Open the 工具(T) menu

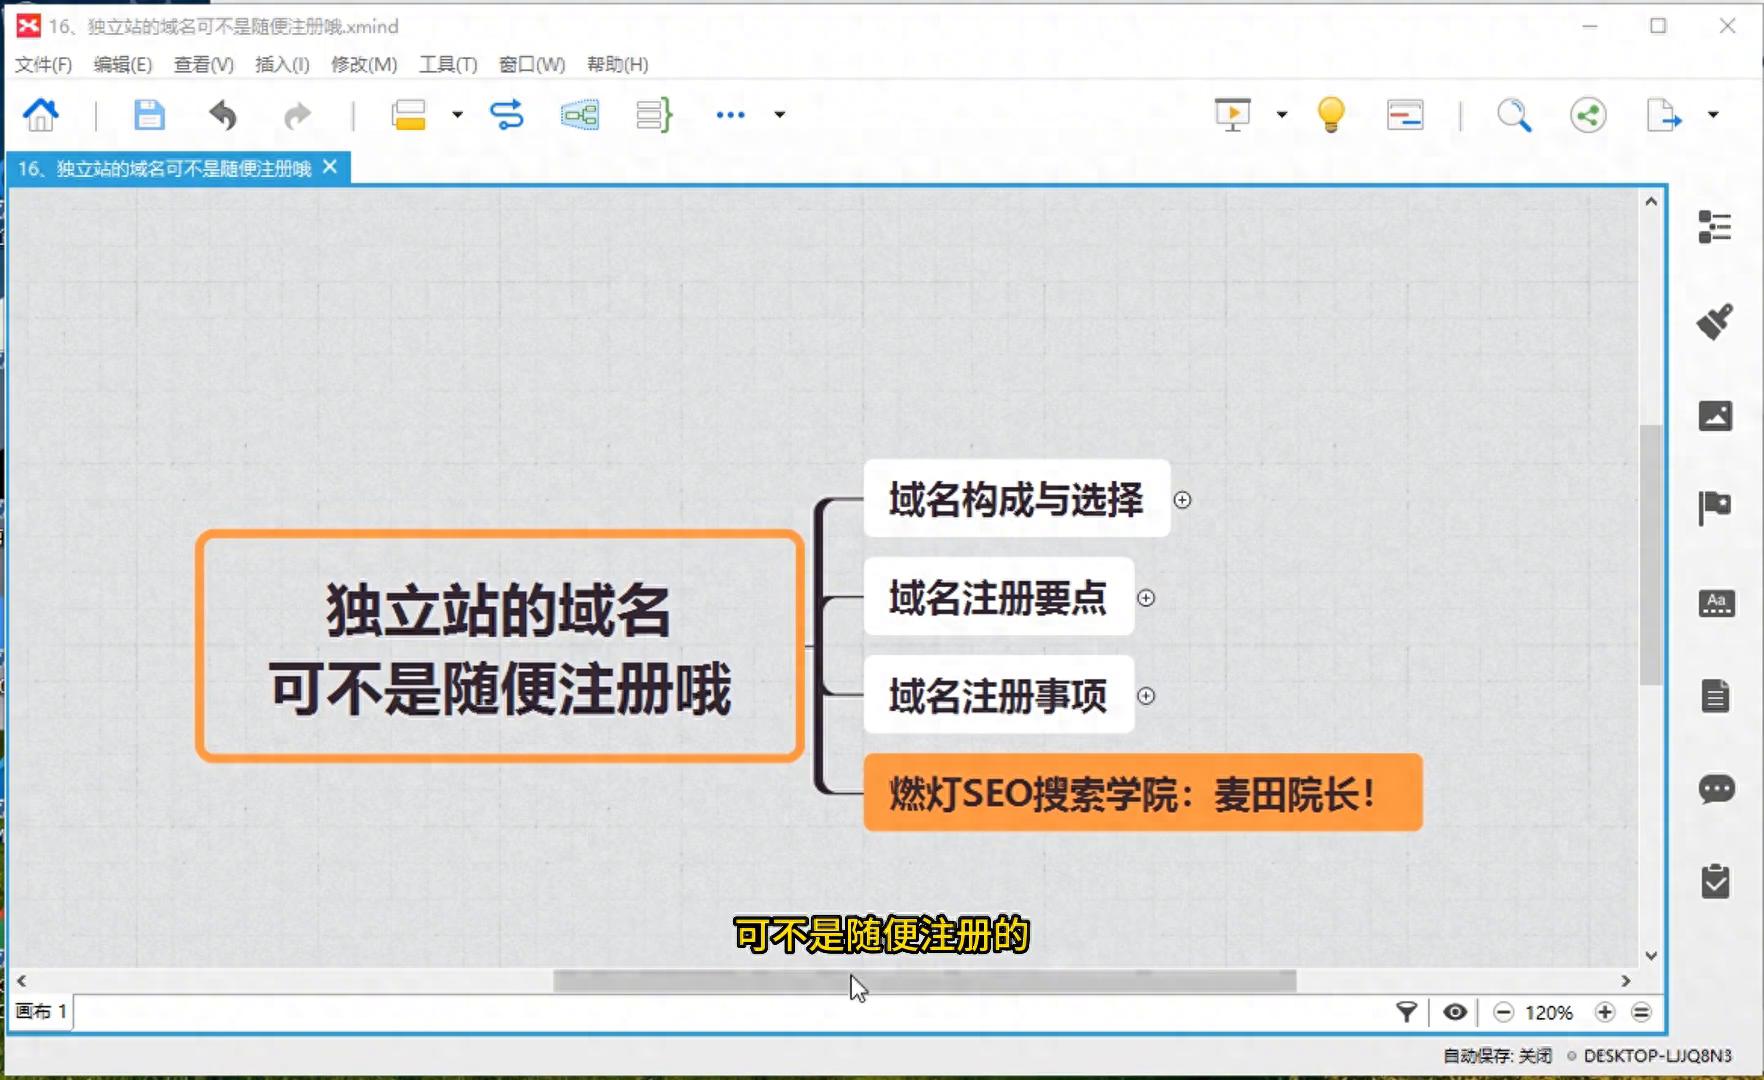(447, 64)
